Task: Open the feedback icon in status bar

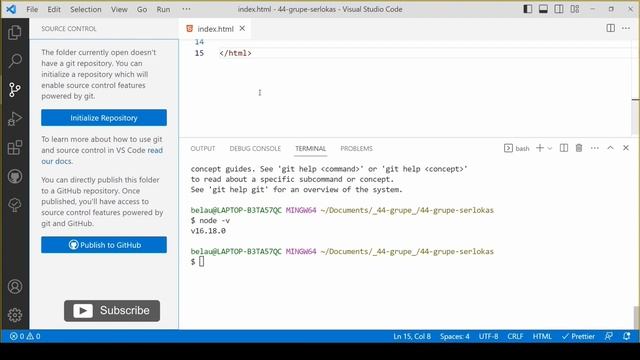Action: [x=609, y=336]
